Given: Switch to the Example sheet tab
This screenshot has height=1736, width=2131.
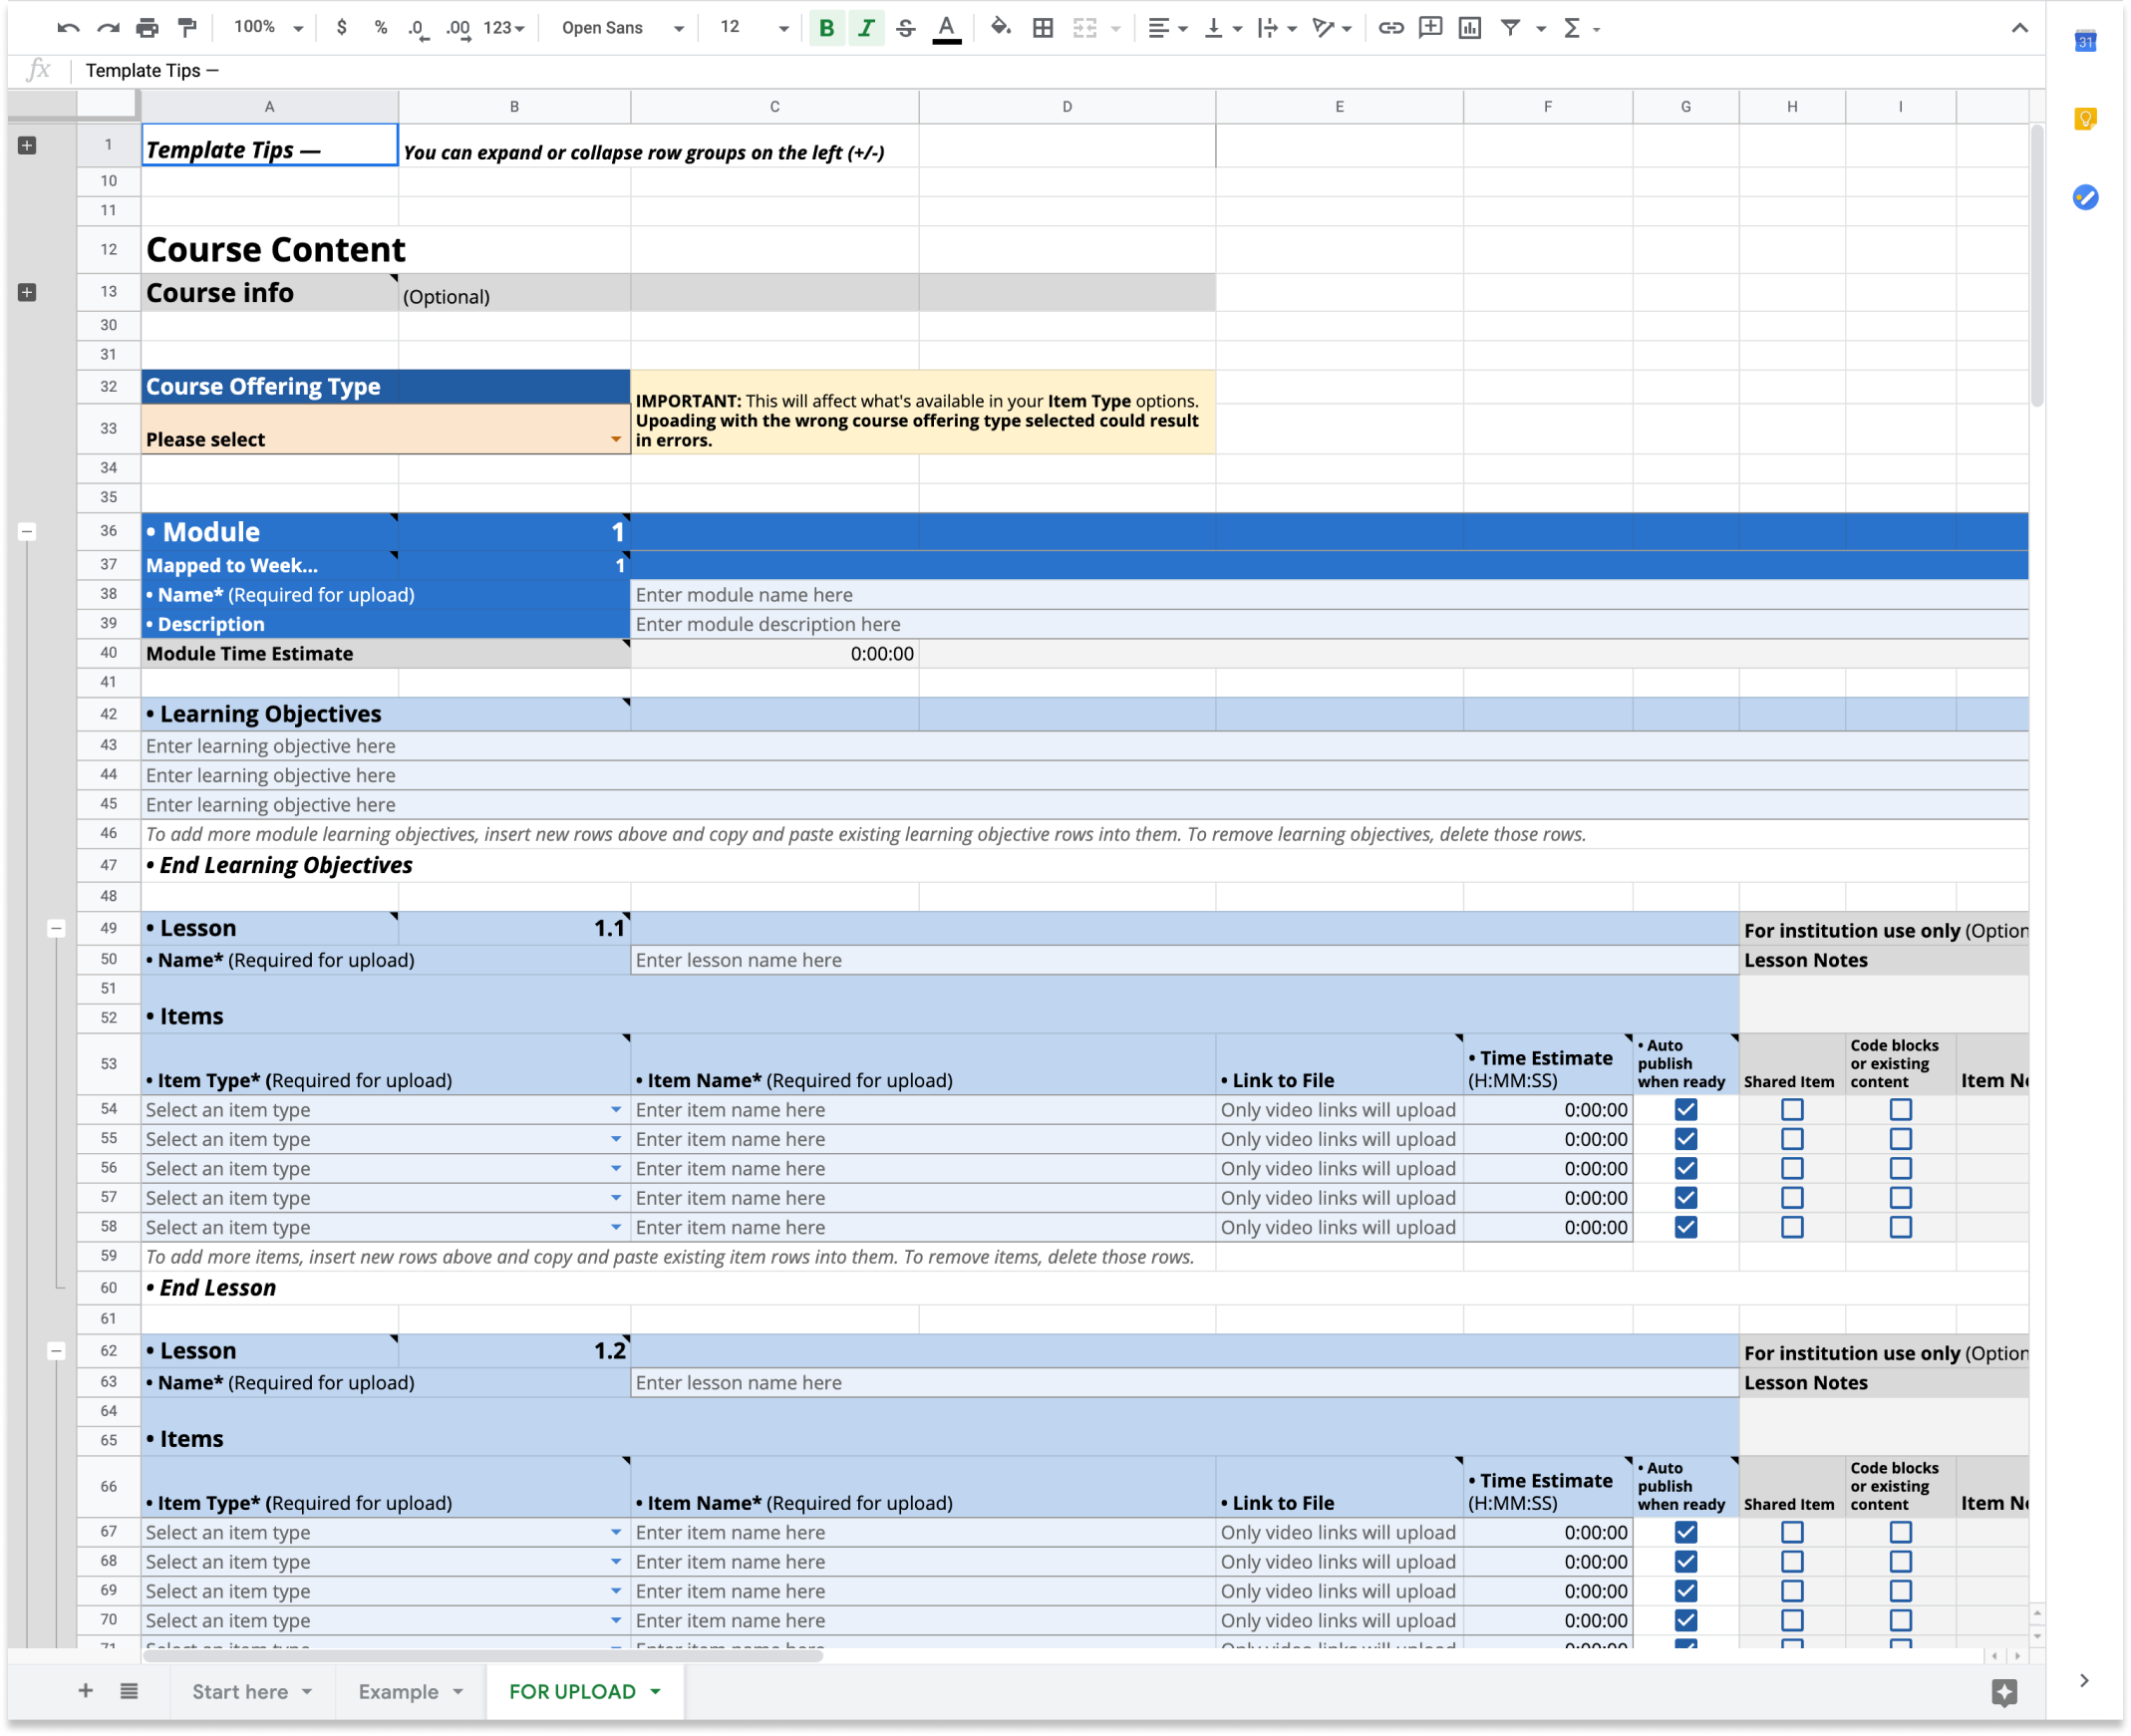Looking at the screenshot, I should click(x=398, y=1692).
